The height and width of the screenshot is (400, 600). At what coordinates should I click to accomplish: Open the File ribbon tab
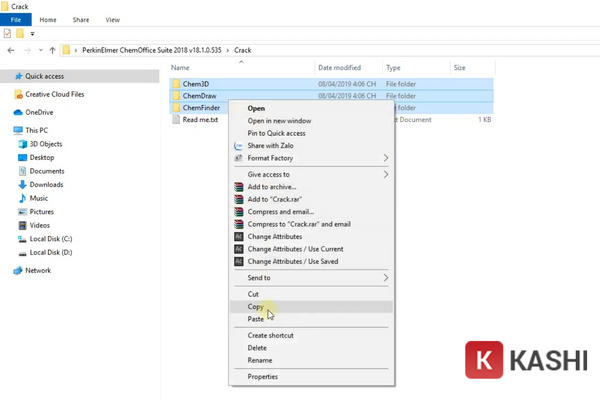click(16, 20)
